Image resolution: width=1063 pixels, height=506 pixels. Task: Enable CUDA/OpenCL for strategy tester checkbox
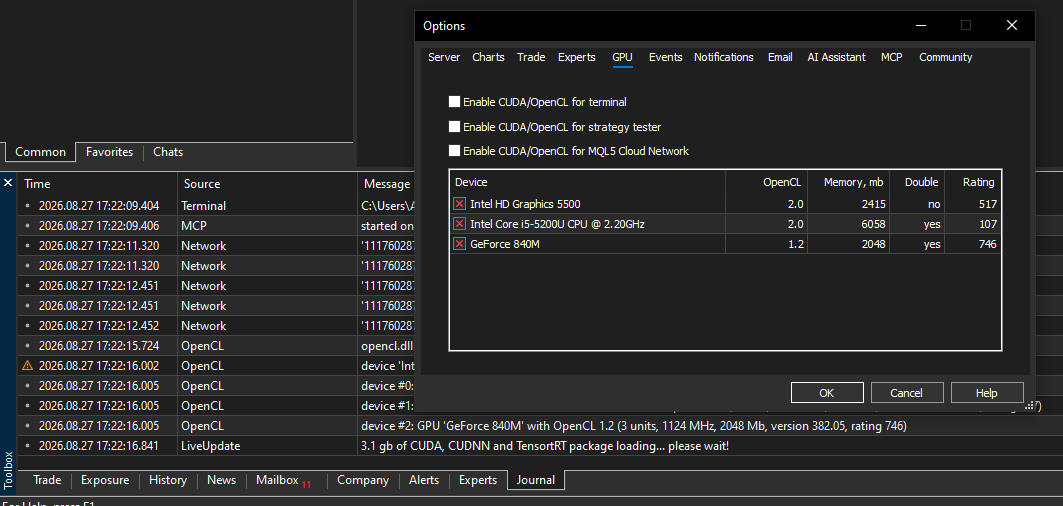(454, 126)
